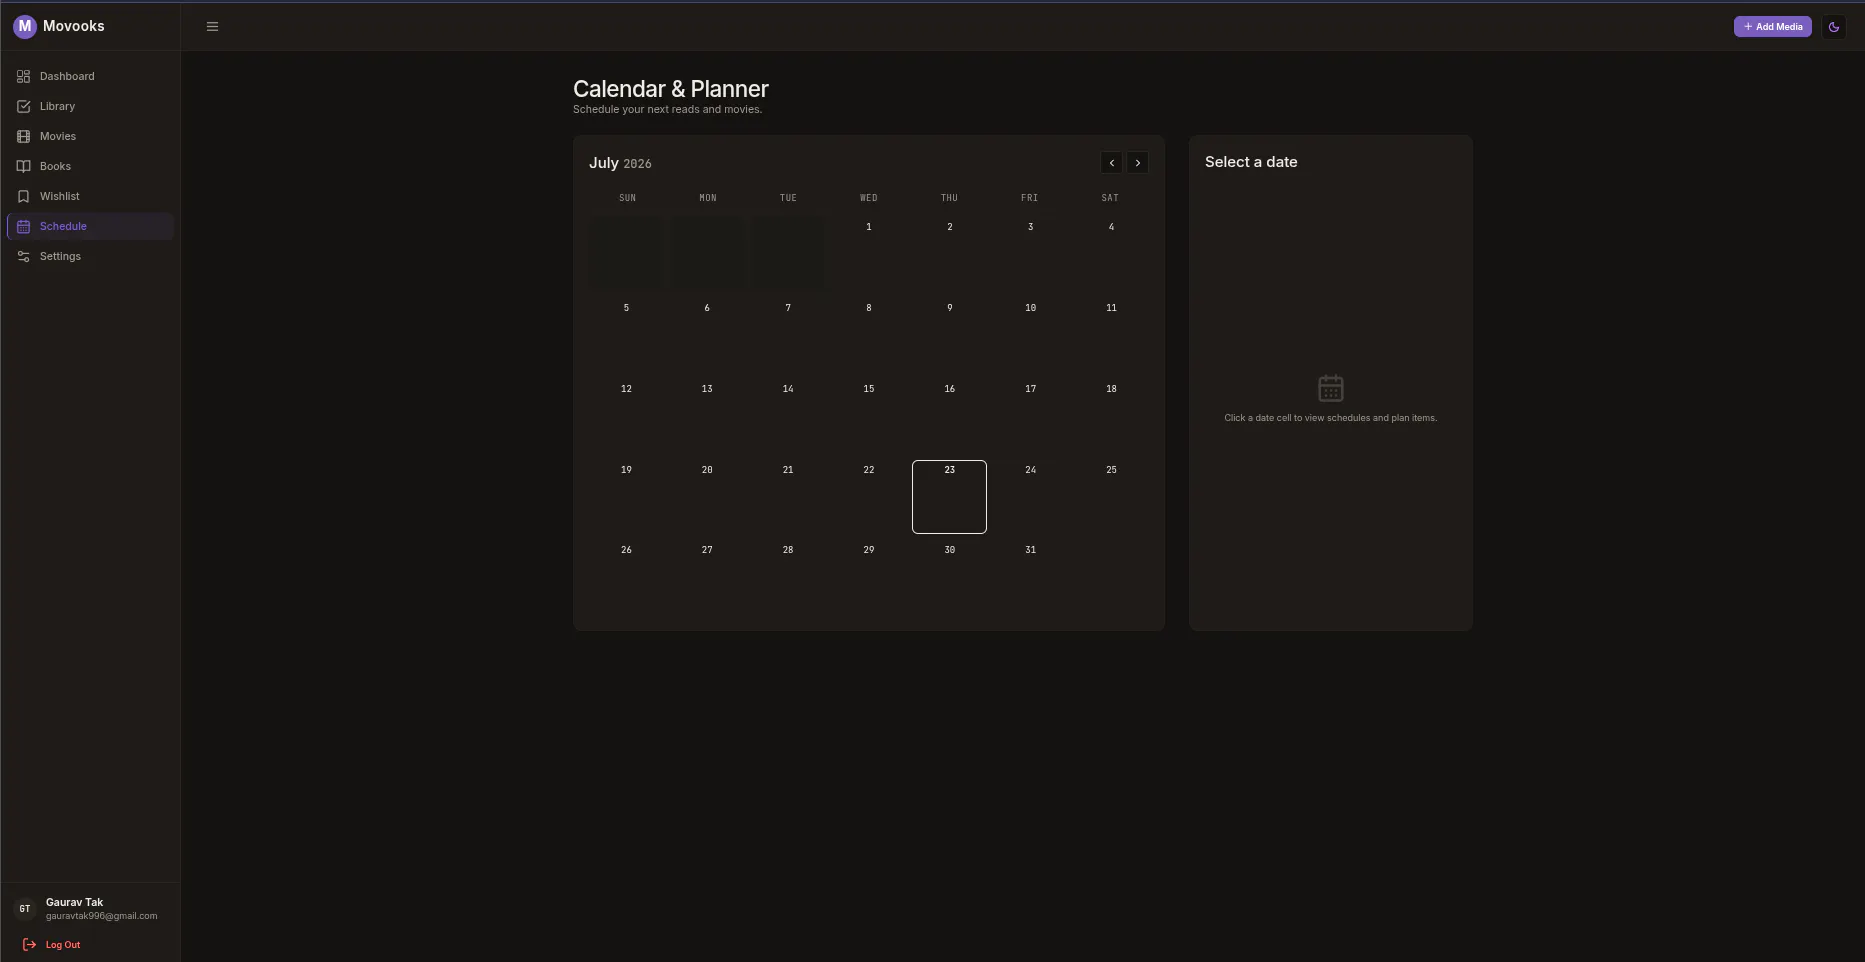Select July 10 date cell
This screenshot has width=1865, height=962.
coord(1031,334)
